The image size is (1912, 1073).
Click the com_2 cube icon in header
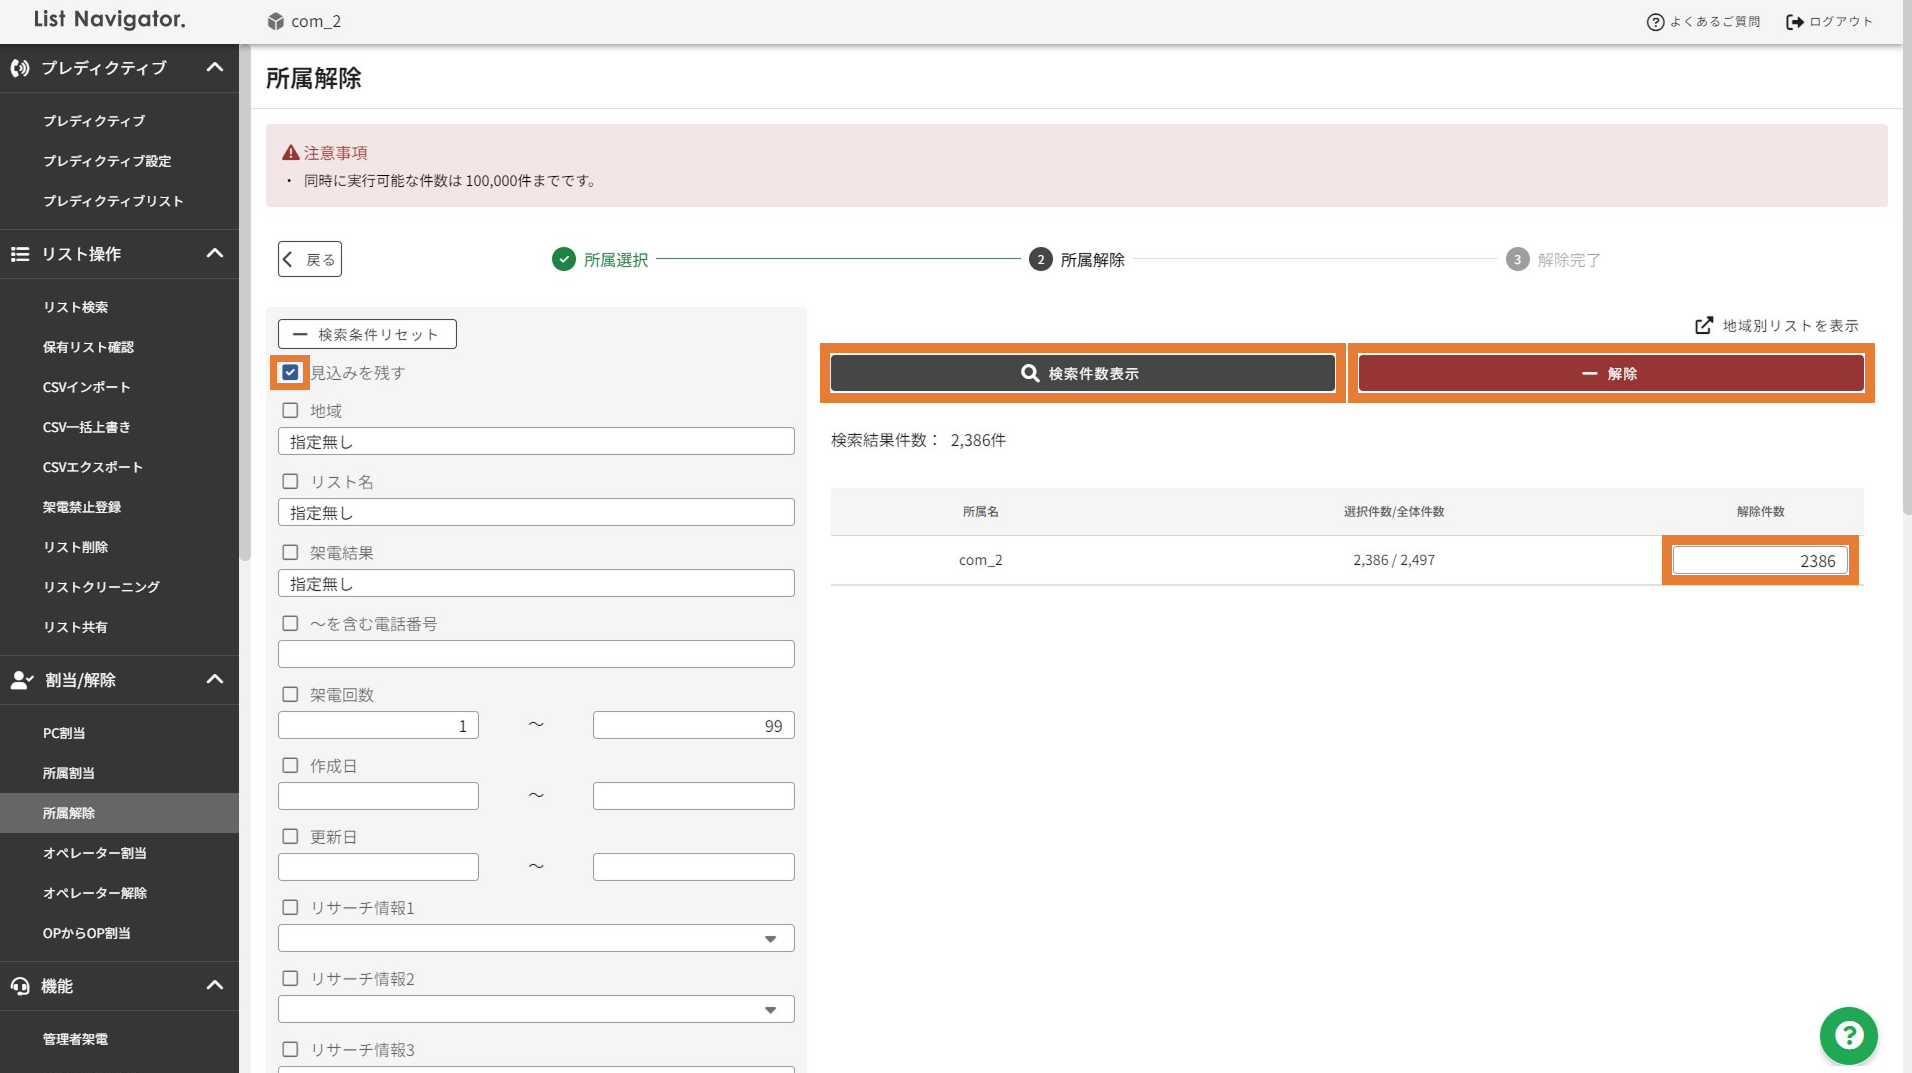tap(276, 21)
